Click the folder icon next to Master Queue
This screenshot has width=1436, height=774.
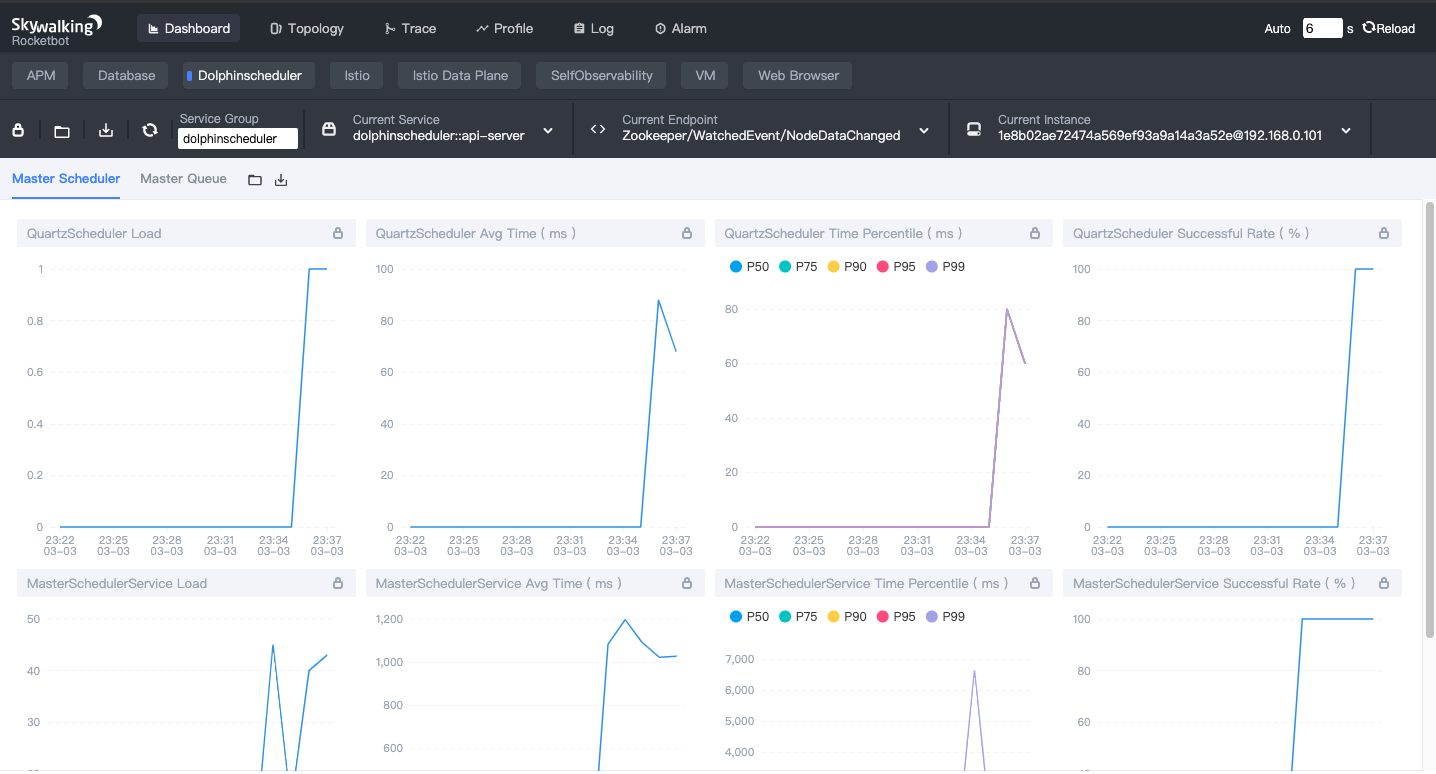[x=255, y=180]
